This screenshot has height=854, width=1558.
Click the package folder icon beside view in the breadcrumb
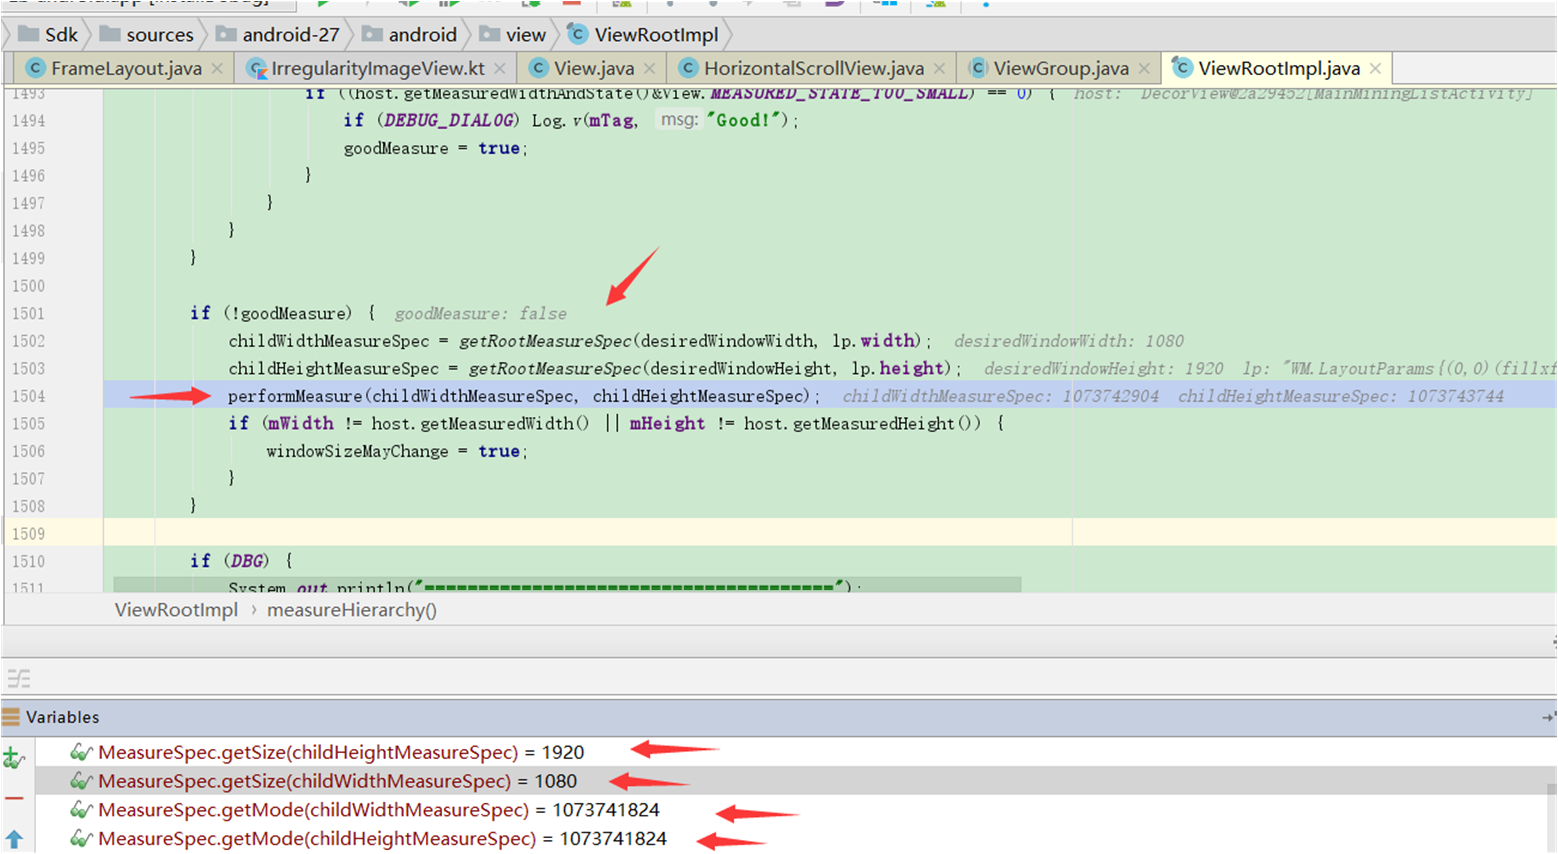click(x=489, y=34)
